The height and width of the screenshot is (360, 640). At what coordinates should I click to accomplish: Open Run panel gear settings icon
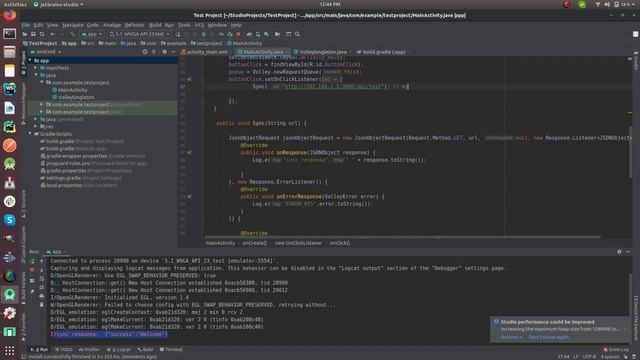point(619,252)
